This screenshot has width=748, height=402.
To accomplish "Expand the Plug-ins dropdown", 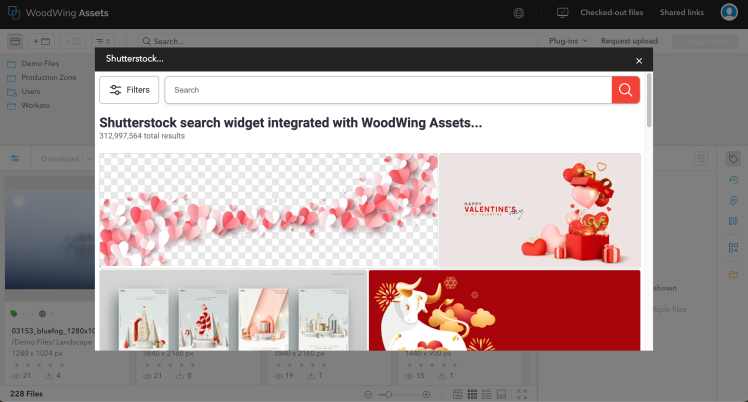I will tap(568, 41).
